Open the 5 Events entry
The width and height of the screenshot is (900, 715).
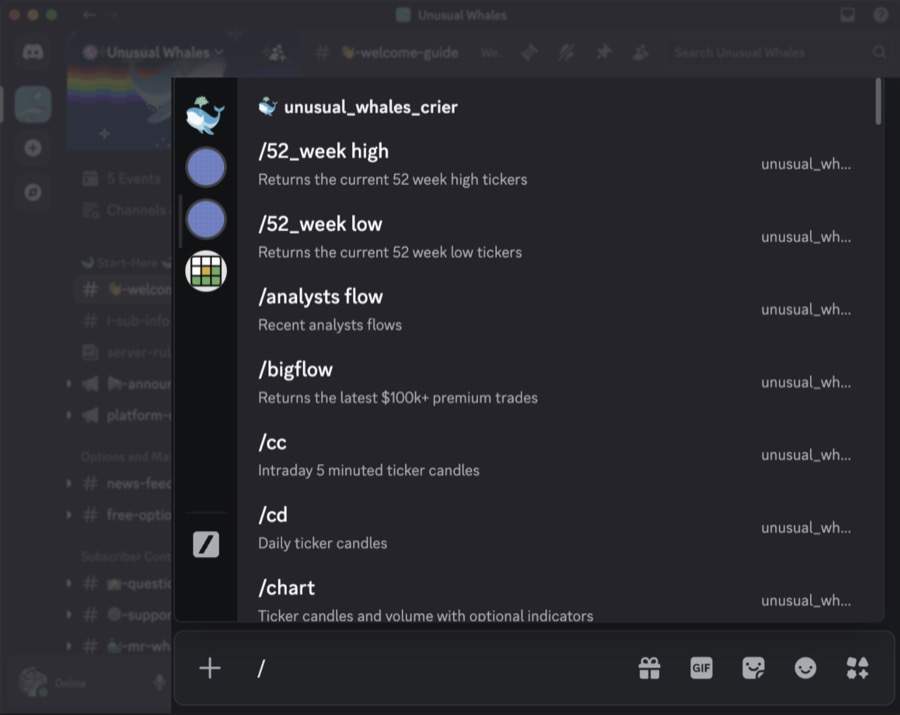[x=121, y=178]
